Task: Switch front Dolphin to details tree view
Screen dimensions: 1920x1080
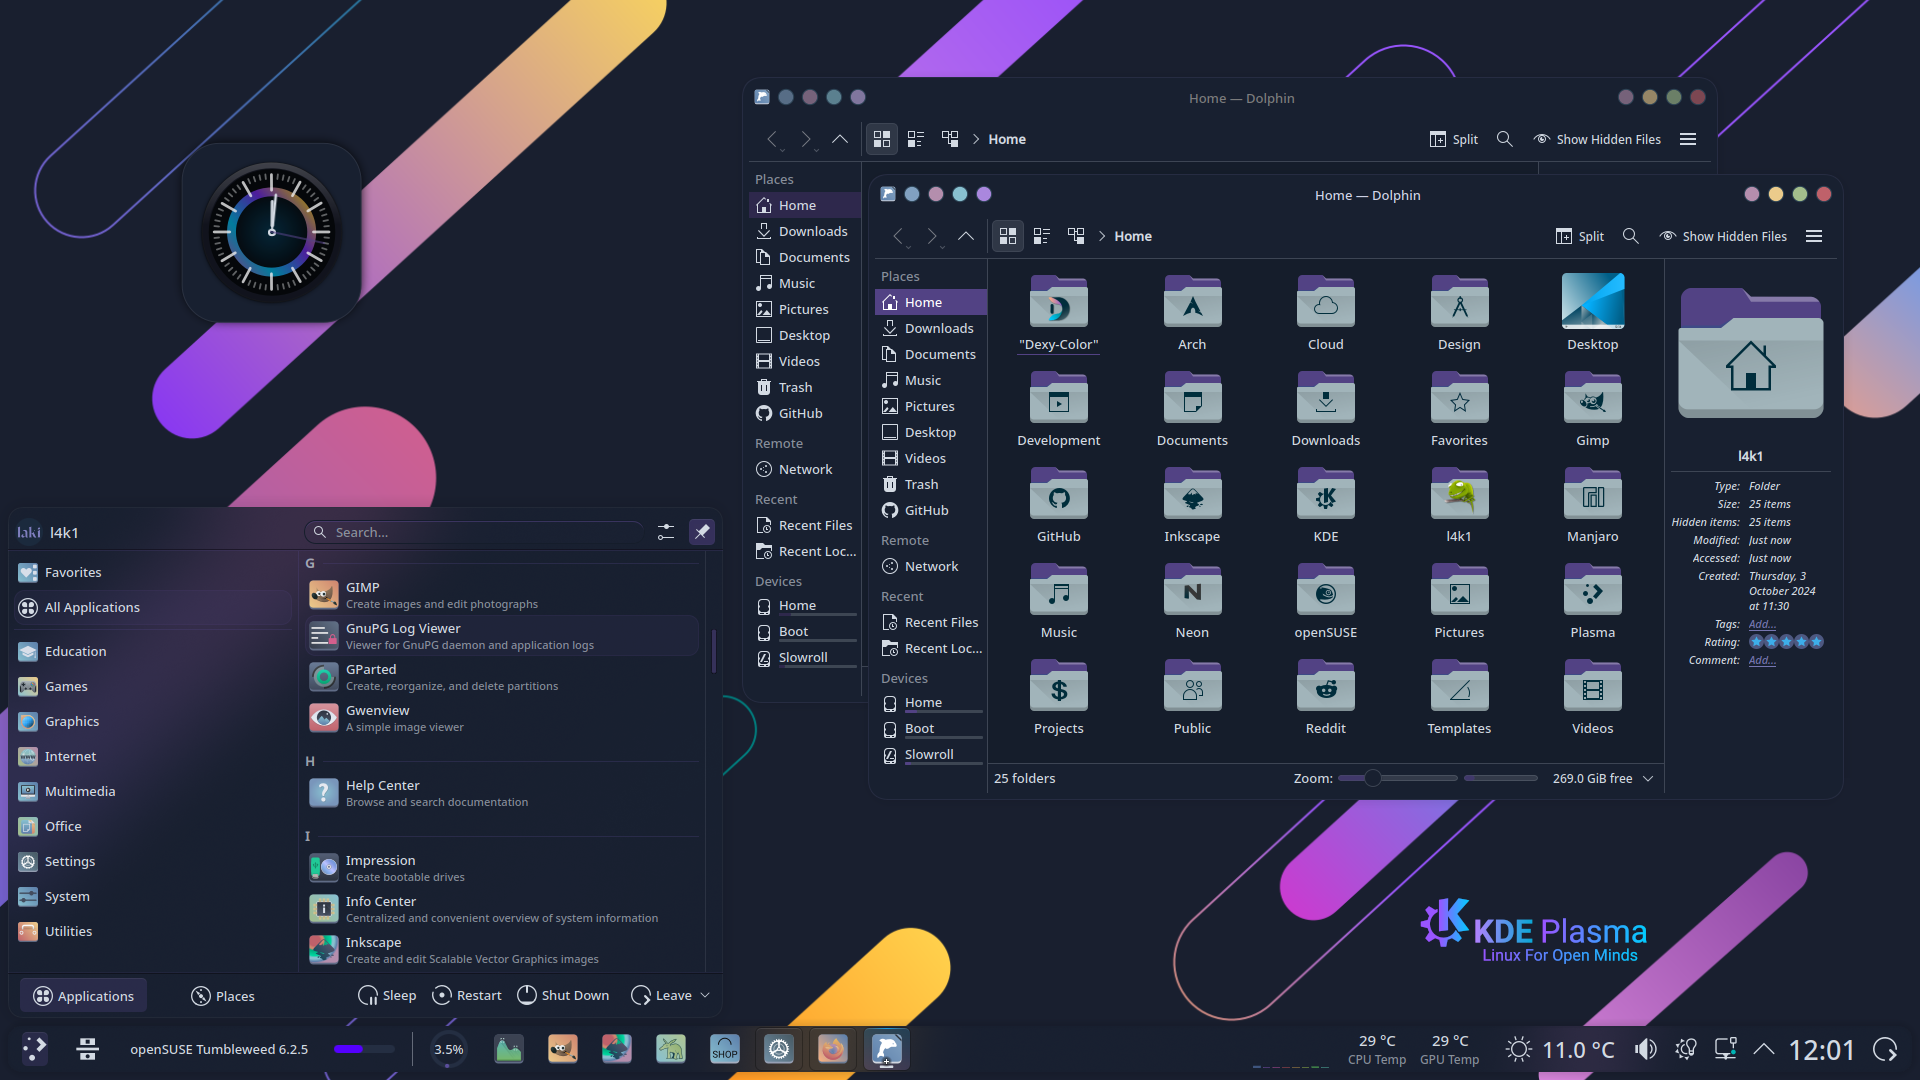Action: click(1076, 236)
